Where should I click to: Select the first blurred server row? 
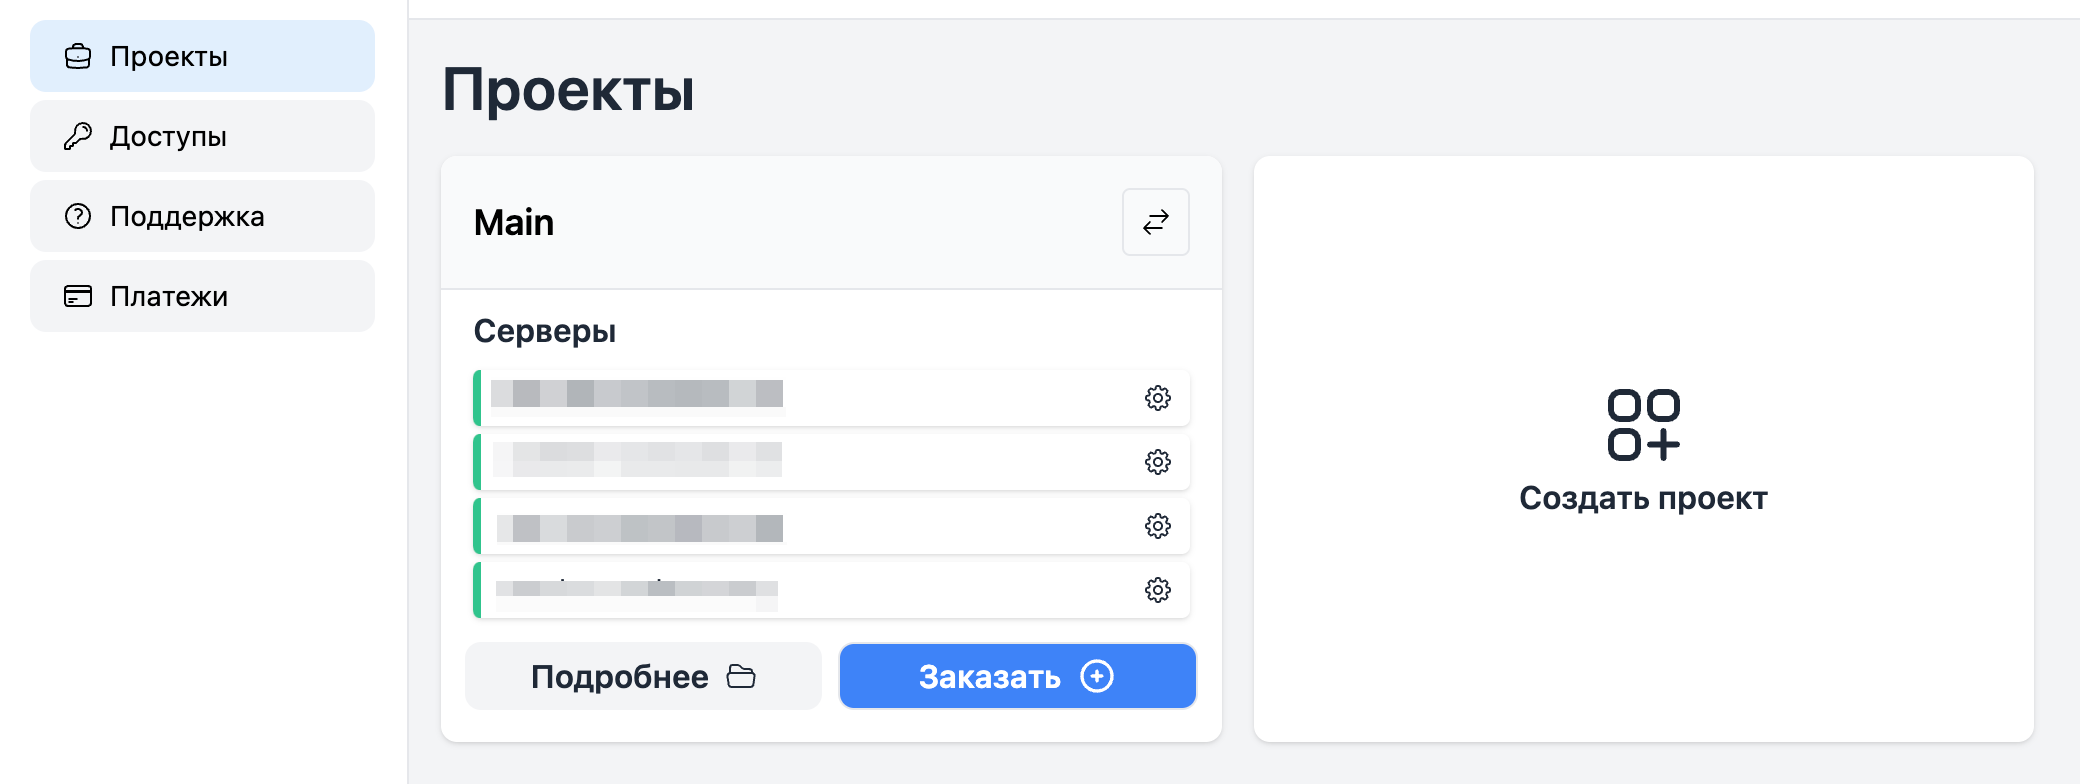(831, 398)
